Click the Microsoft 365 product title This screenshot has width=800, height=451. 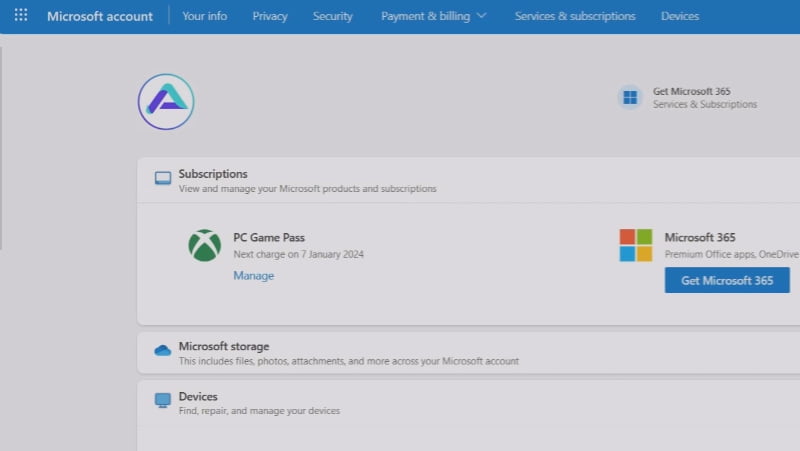click(699, 237)
